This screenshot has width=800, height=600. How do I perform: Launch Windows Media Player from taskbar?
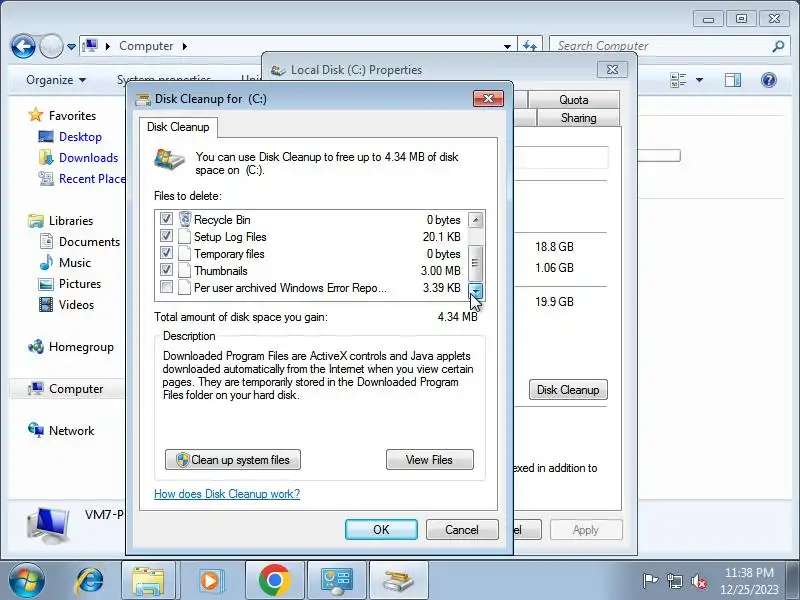tap(210, 581)
